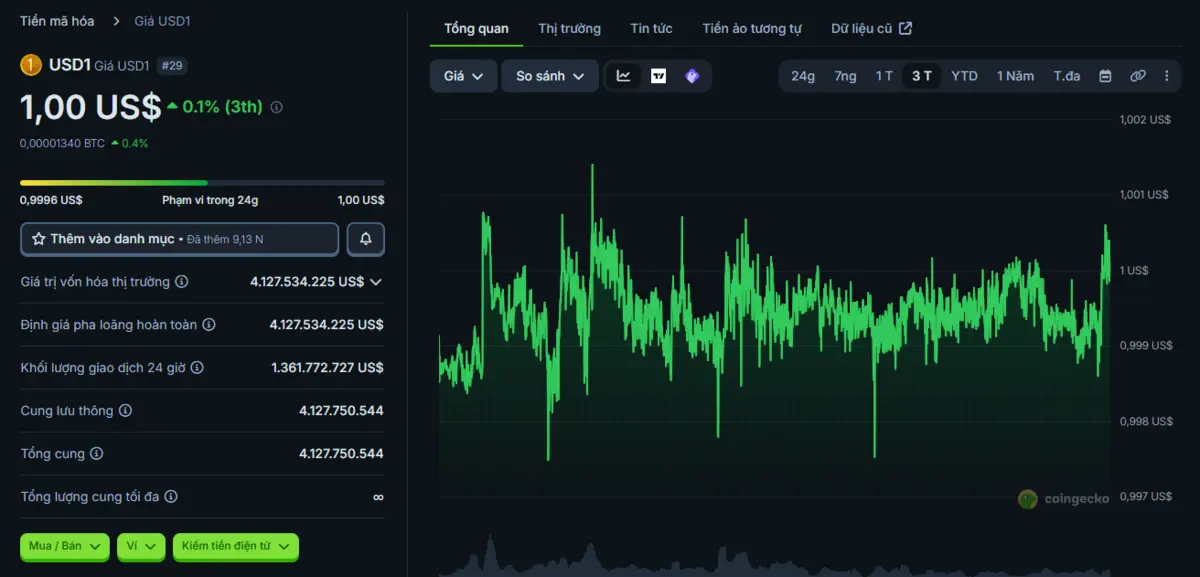Copy chart link via chain icon

(1137, 76)
